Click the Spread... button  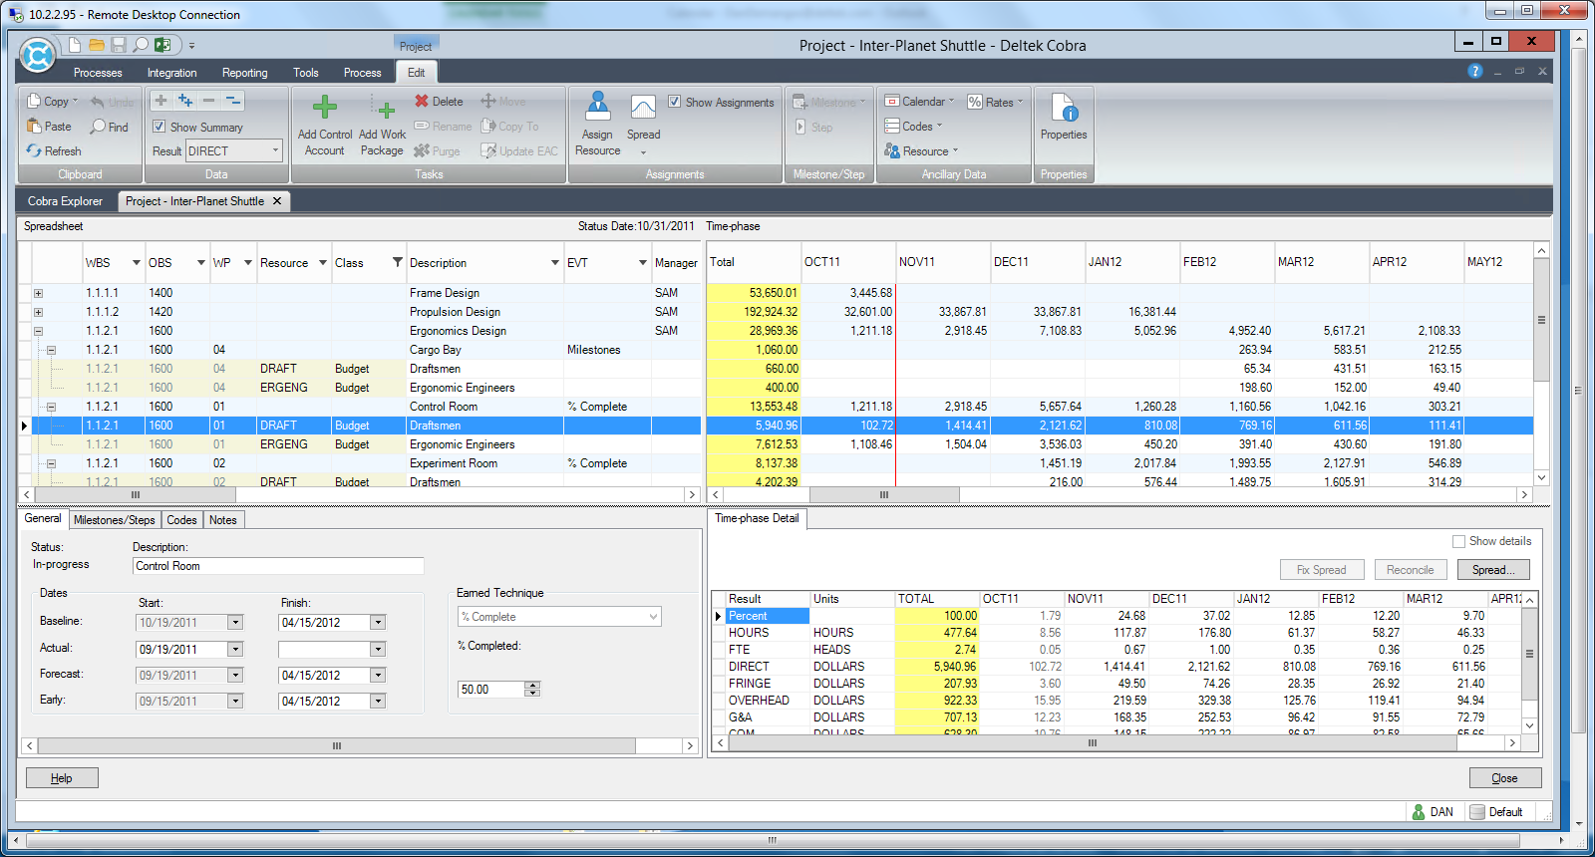click(x=1493, y=569)
